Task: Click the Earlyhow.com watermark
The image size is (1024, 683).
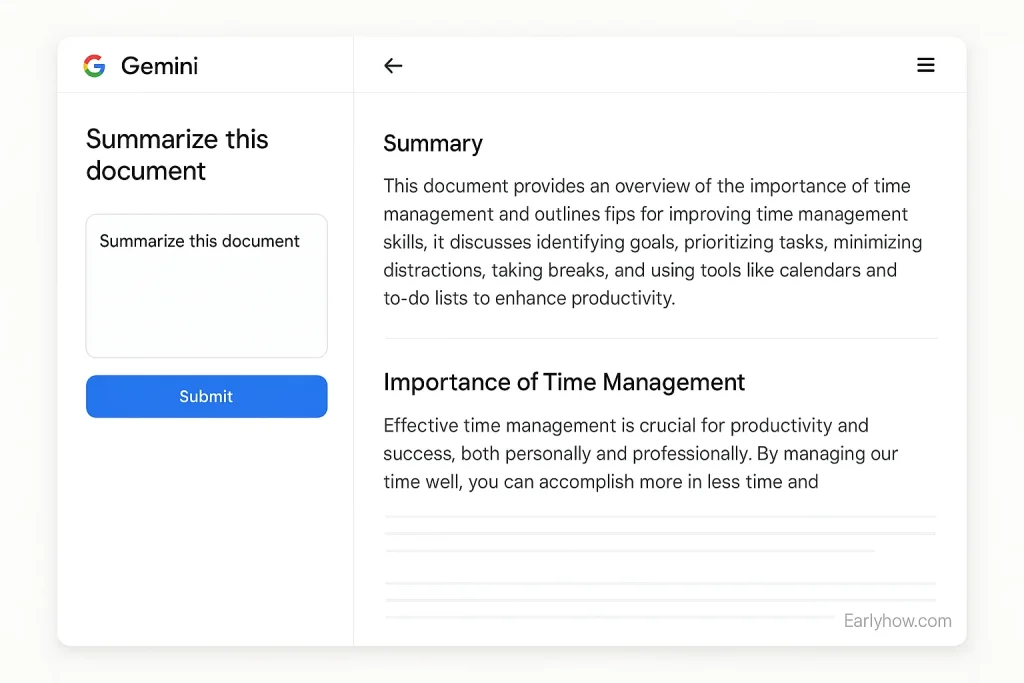Action: click(x=897, y=621)
